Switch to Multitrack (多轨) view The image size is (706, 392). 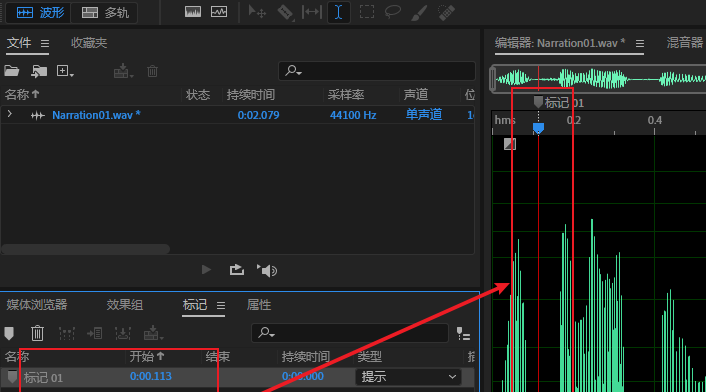point(104,13)
